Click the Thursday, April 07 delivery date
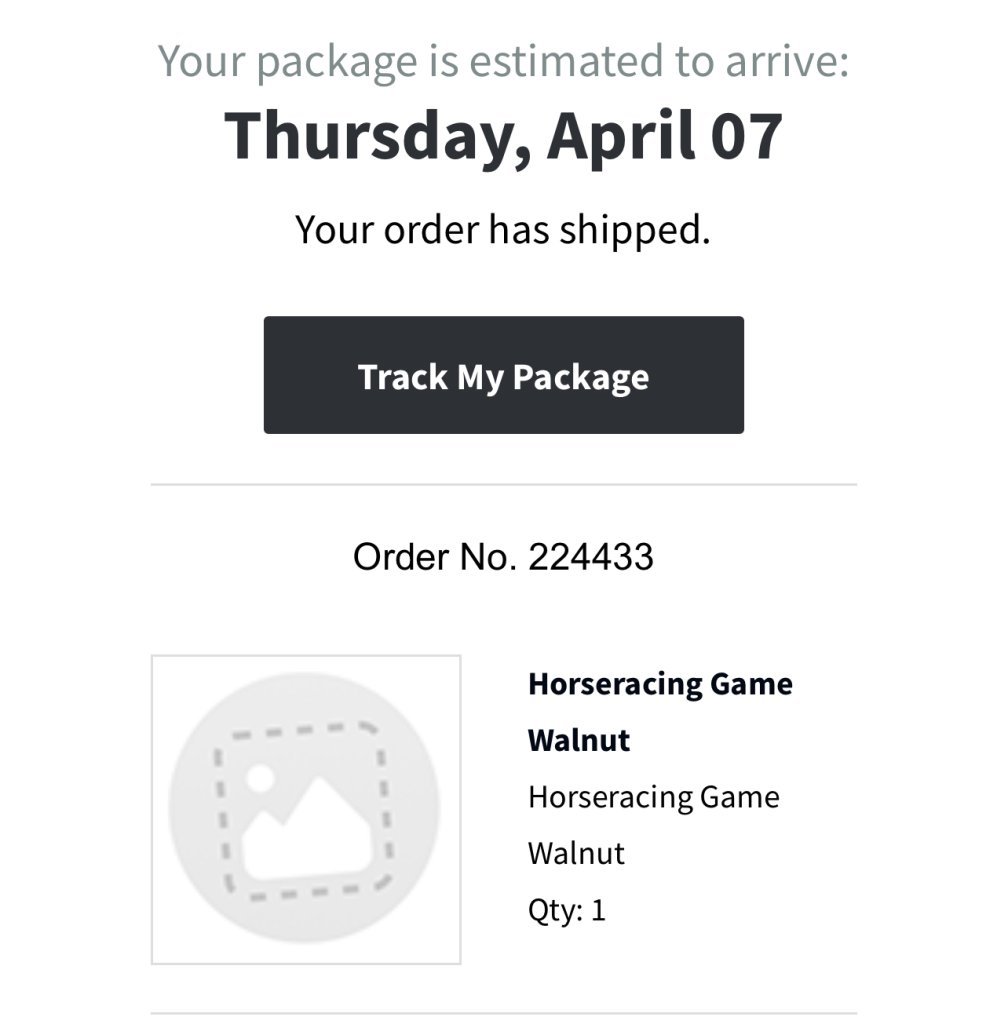Image resolution: width=1008 pixels, height=1024 pixels. click(503, 135)
